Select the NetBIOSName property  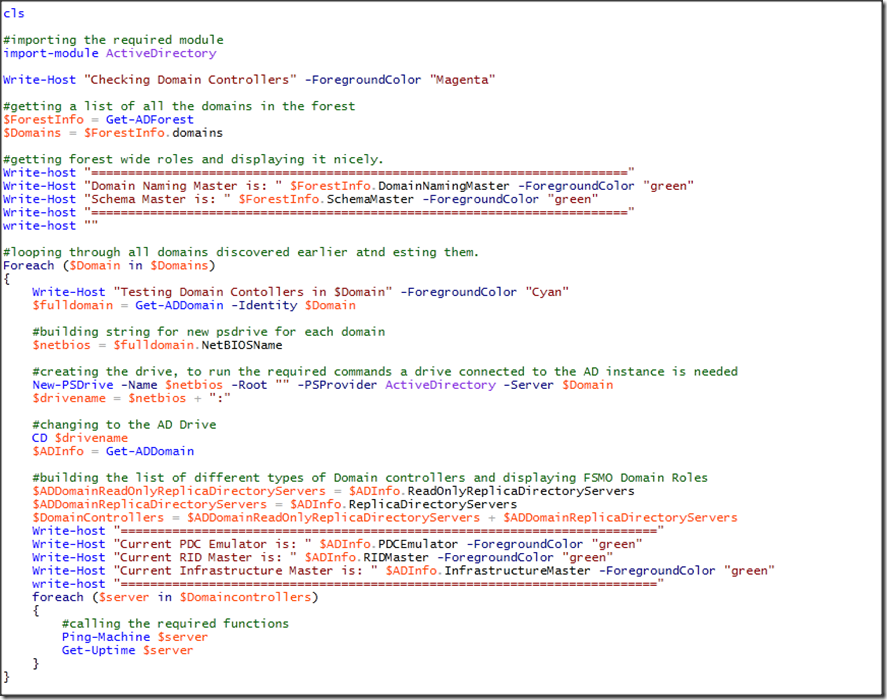pyautogui.click(x=241, y=345)
